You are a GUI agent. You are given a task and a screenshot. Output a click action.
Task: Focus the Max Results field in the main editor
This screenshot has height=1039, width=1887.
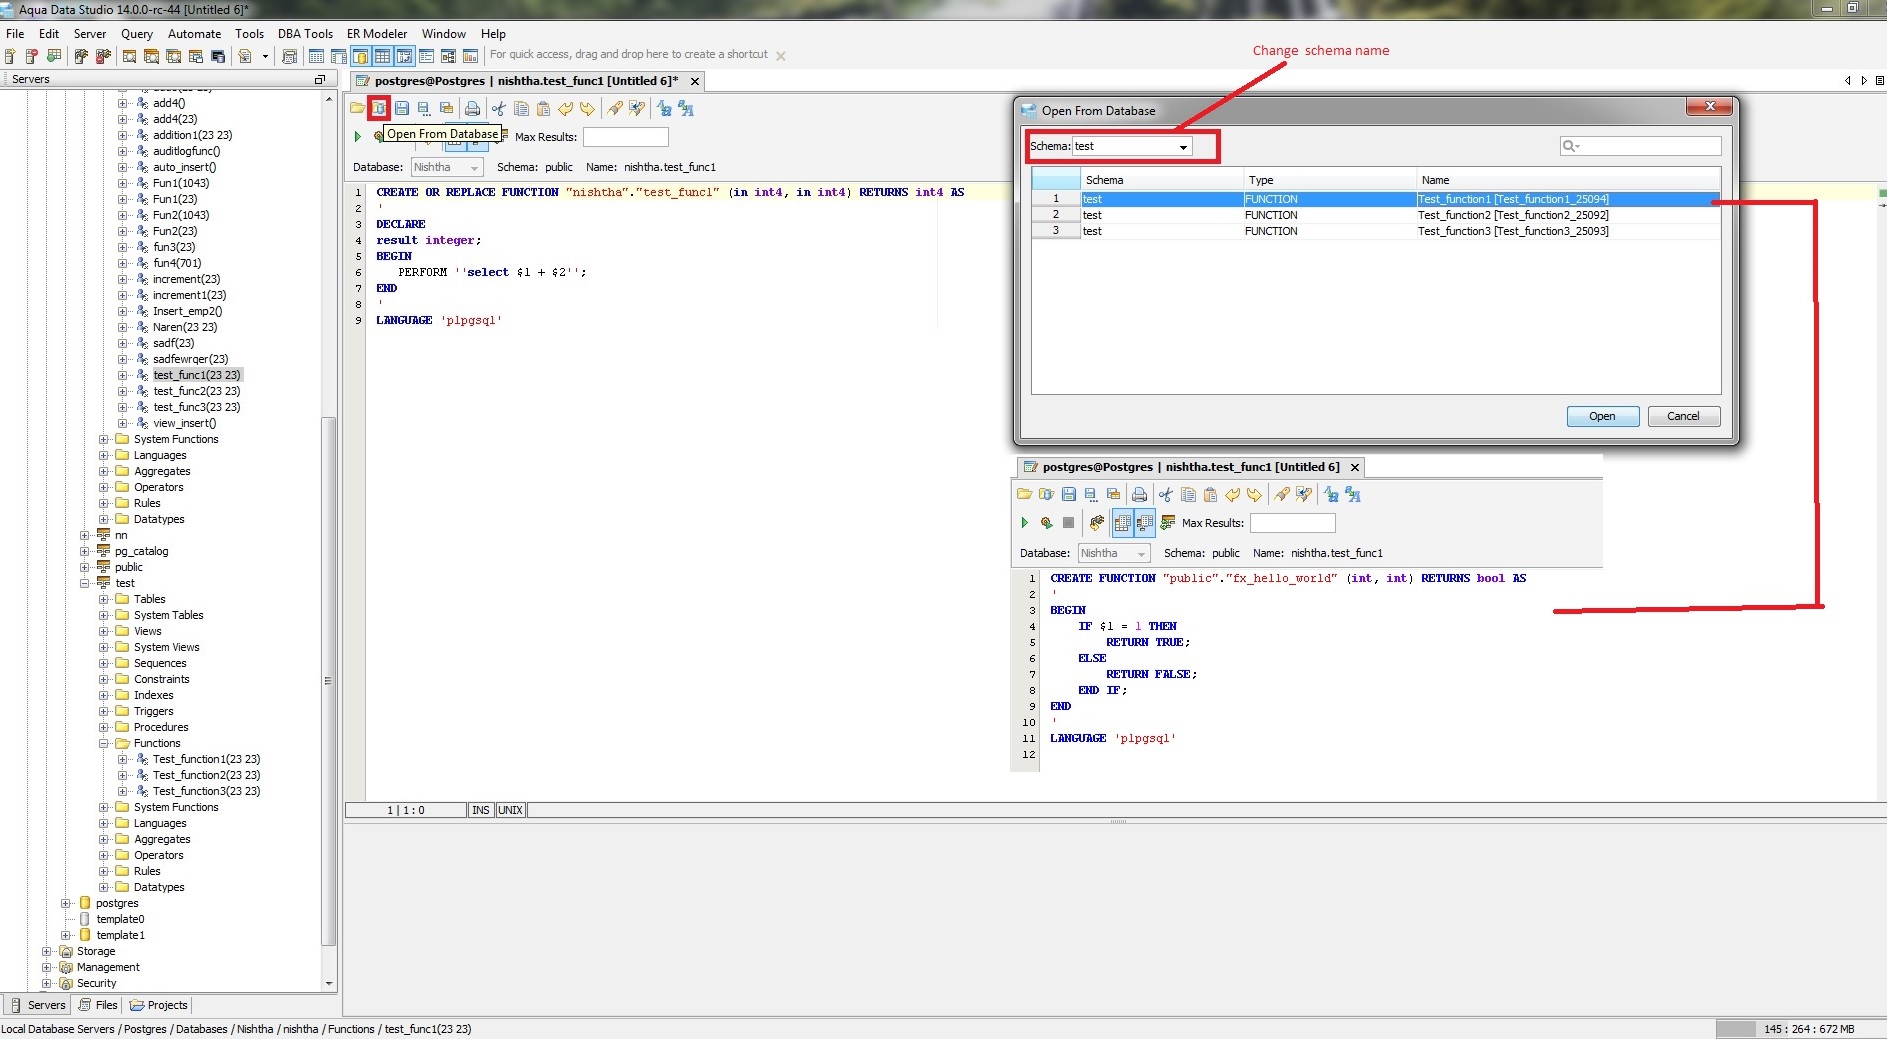(625, 137)
